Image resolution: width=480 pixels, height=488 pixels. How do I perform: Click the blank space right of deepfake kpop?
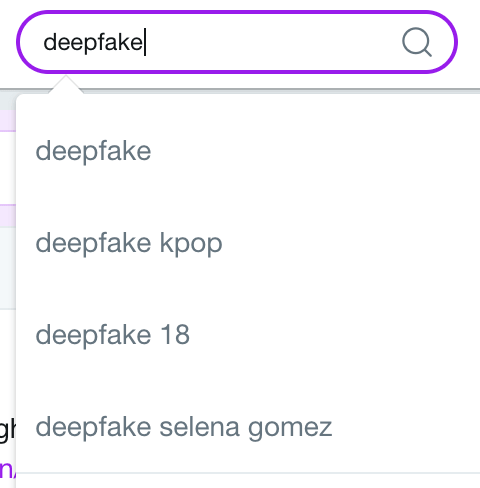[x=350, y=243]
